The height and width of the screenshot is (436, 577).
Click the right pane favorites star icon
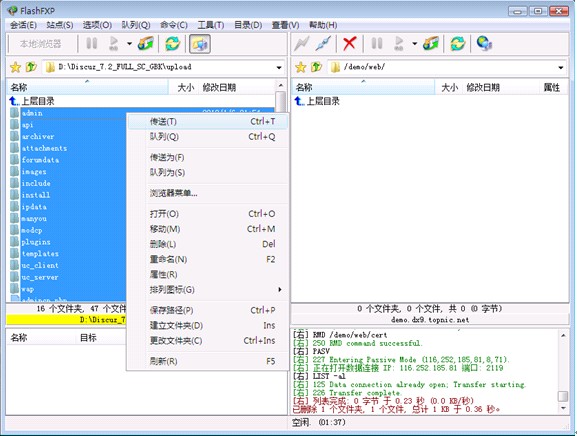tap(301, 67)
